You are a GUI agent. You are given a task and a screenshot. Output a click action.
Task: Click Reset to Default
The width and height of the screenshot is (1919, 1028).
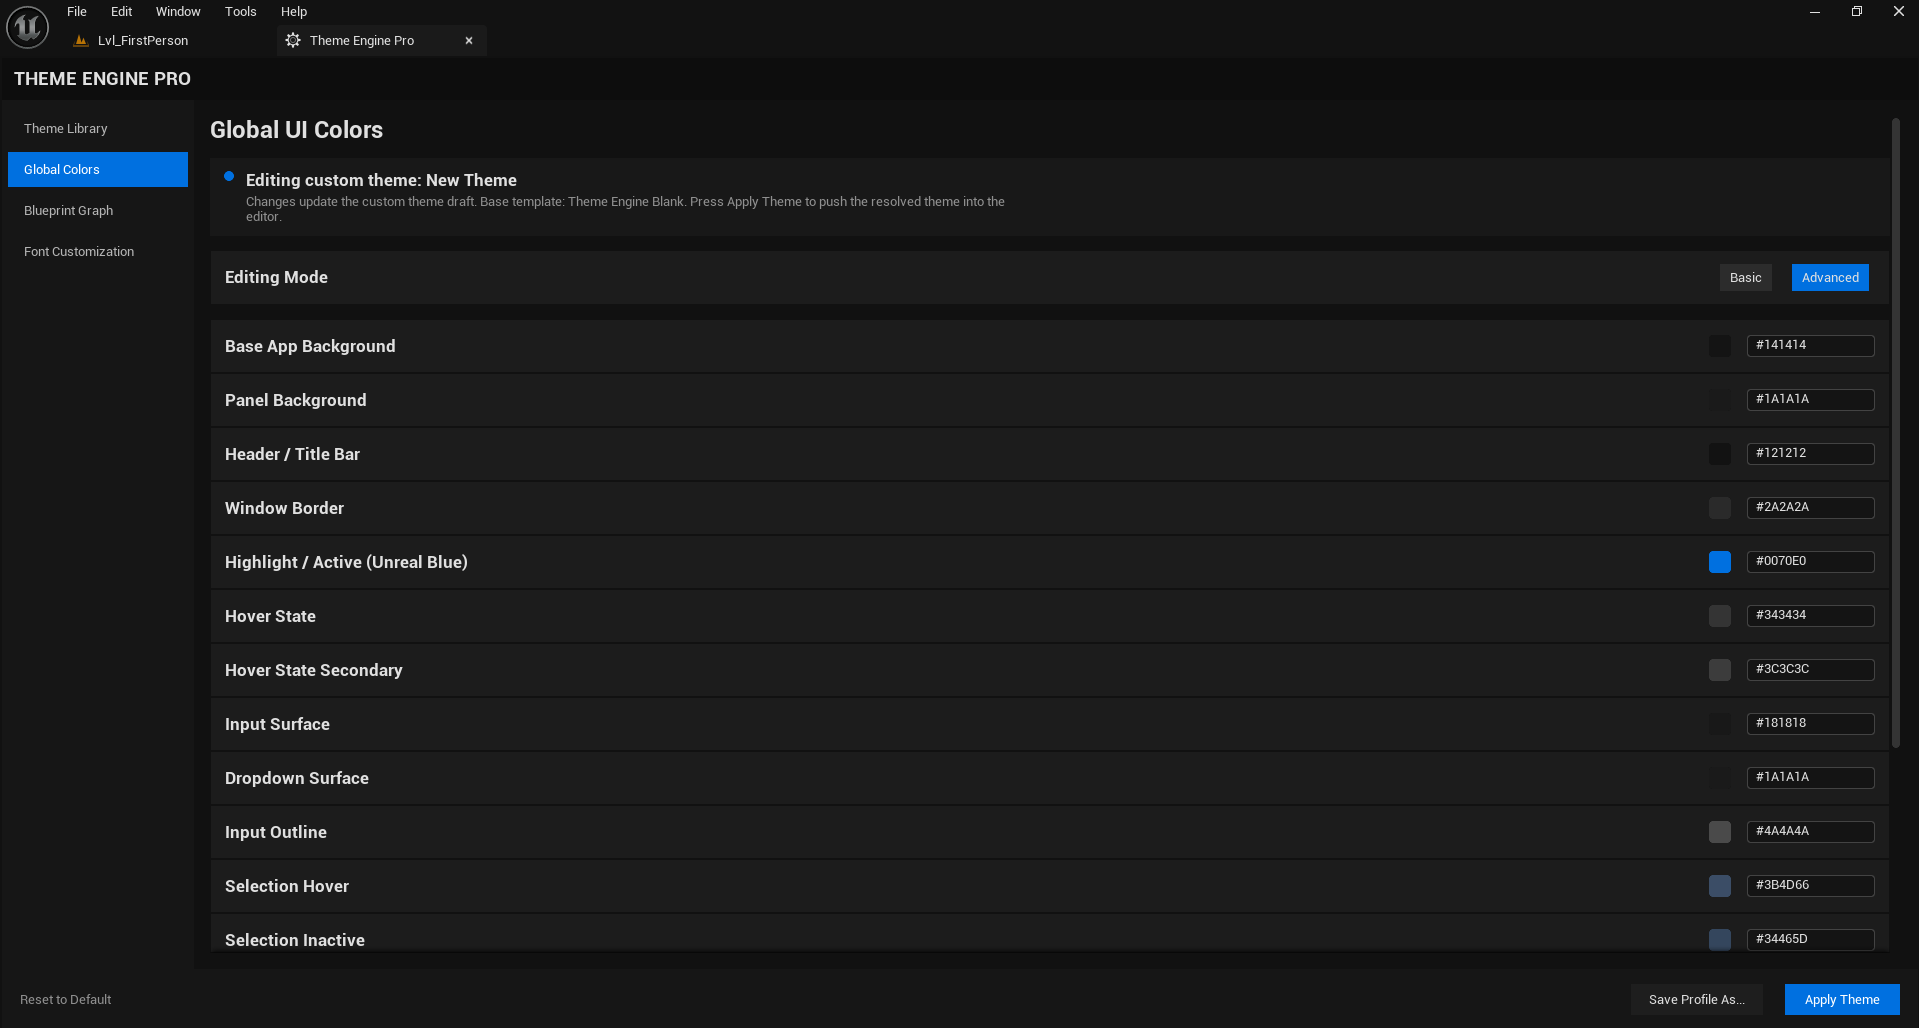coord(66,1000)
